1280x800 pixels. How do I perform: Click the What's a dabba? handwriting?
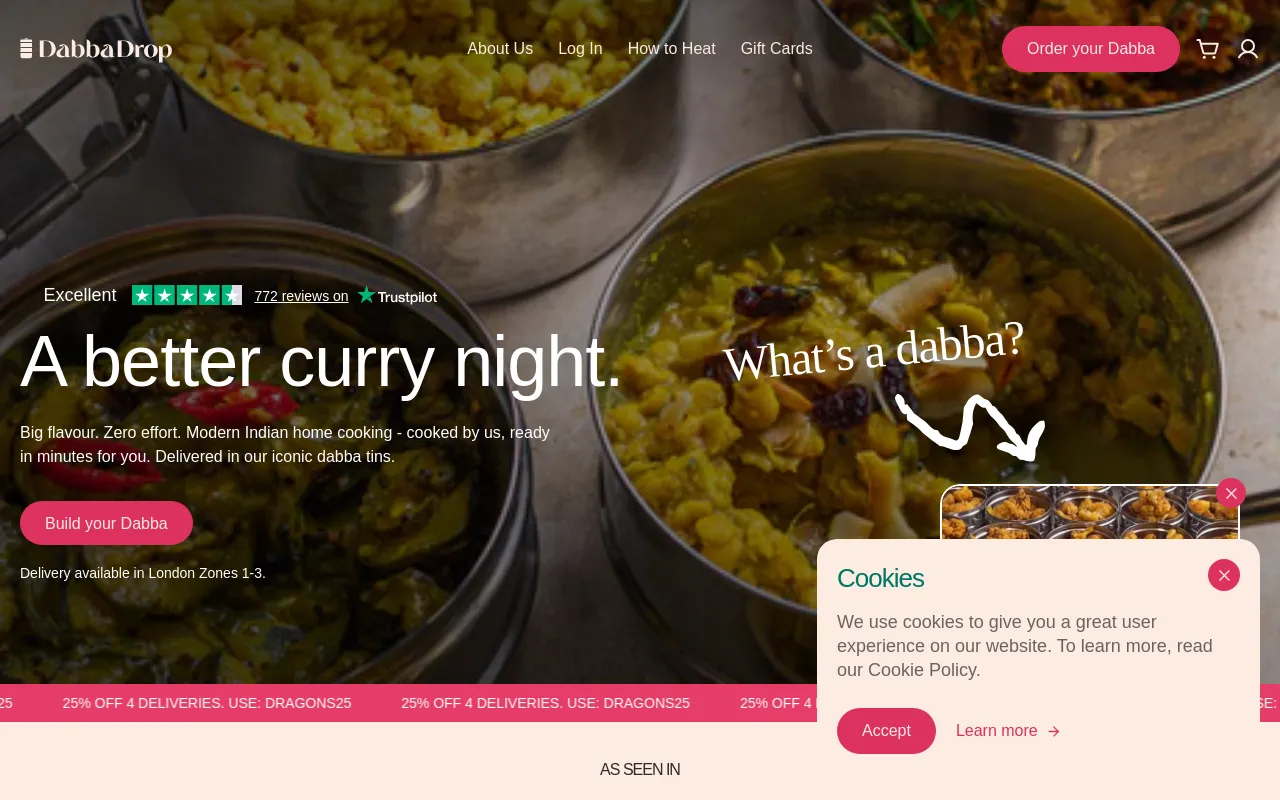click(874, 352)
